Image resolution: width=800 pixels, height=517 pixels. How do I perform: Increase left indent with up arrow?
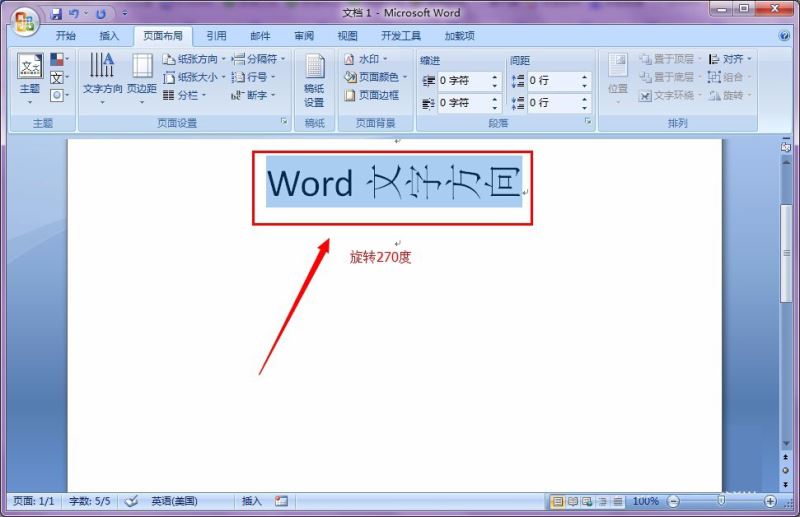point(495,77)
